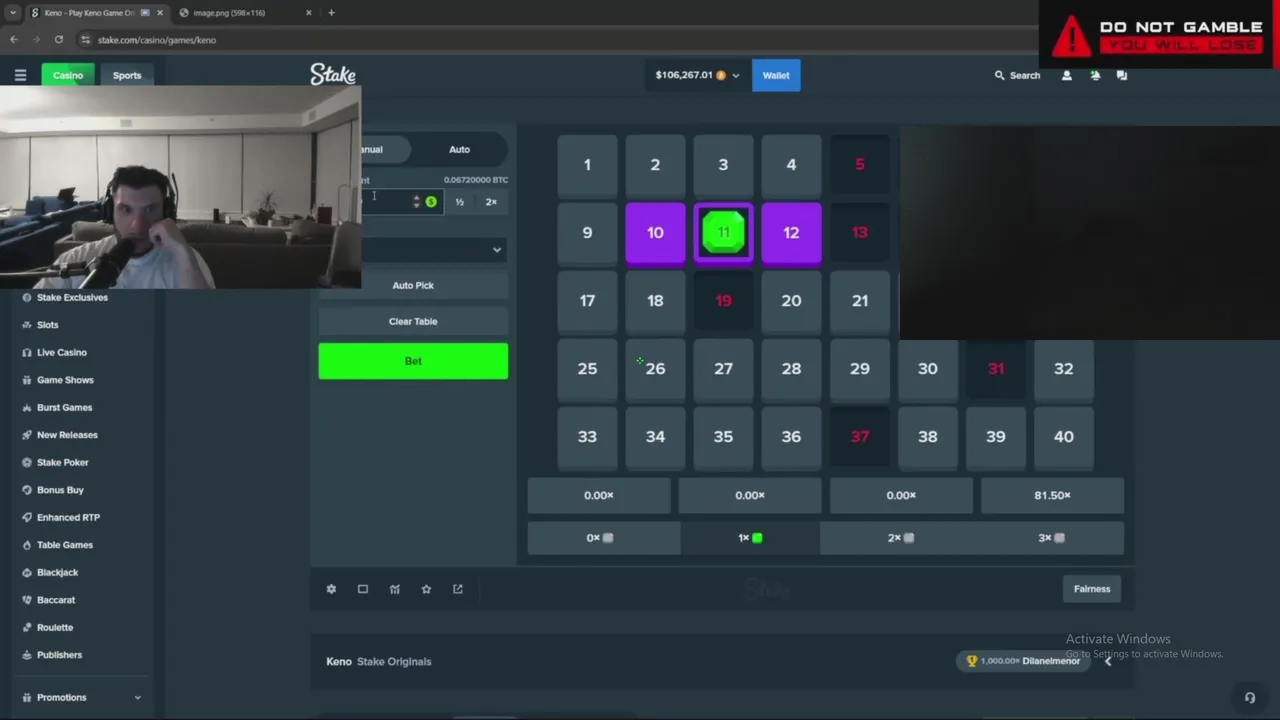Open Roulette in sidebar
Viewport: 1280px width, 720px height.
55,627
